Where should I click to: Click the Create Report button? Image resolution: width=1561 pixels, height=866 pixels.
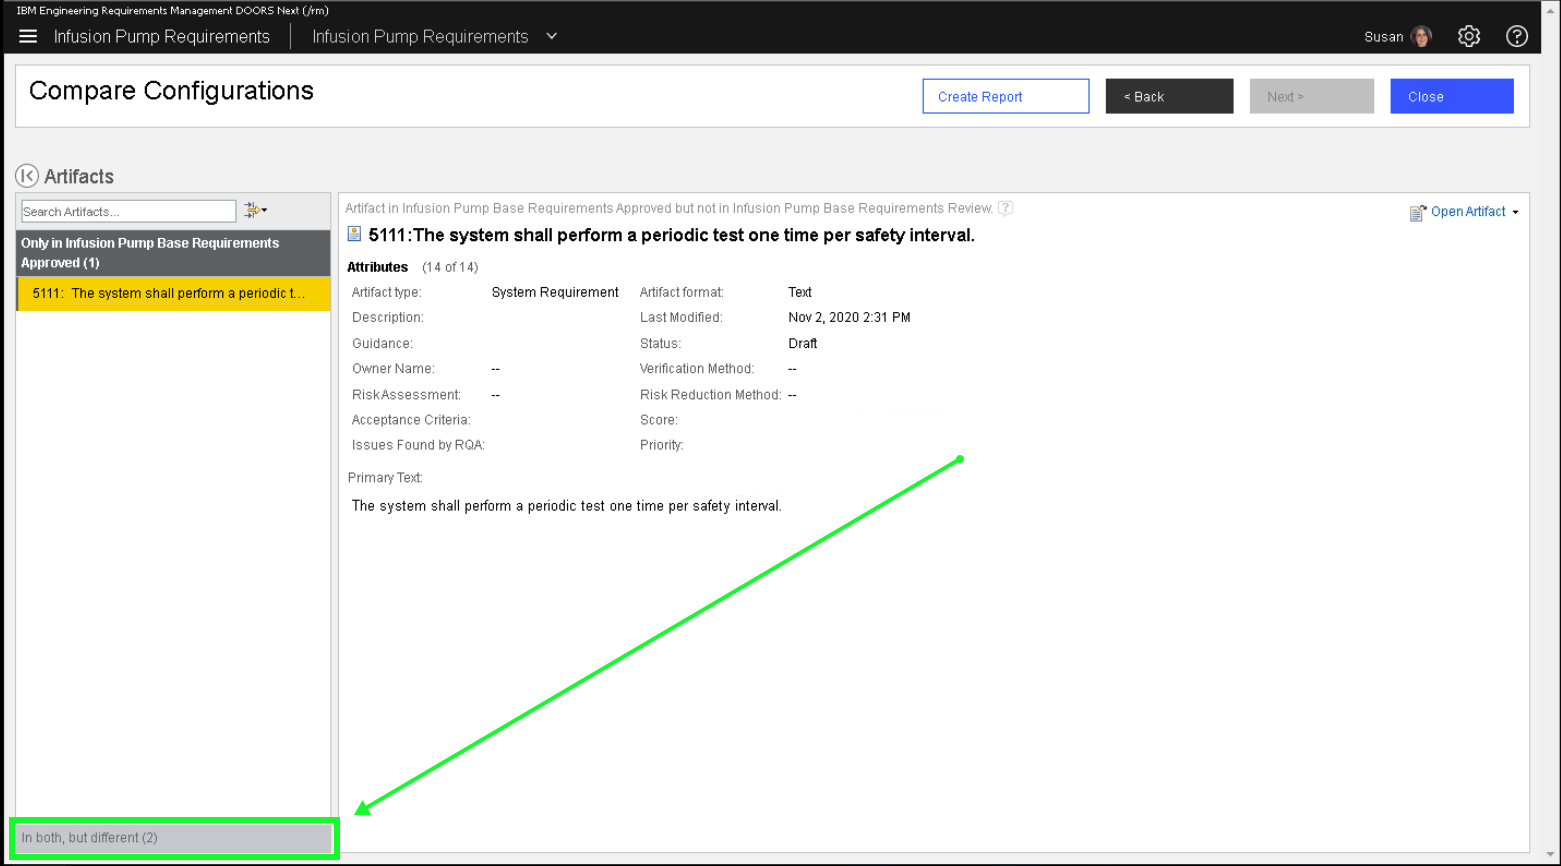click(1005, 97)
